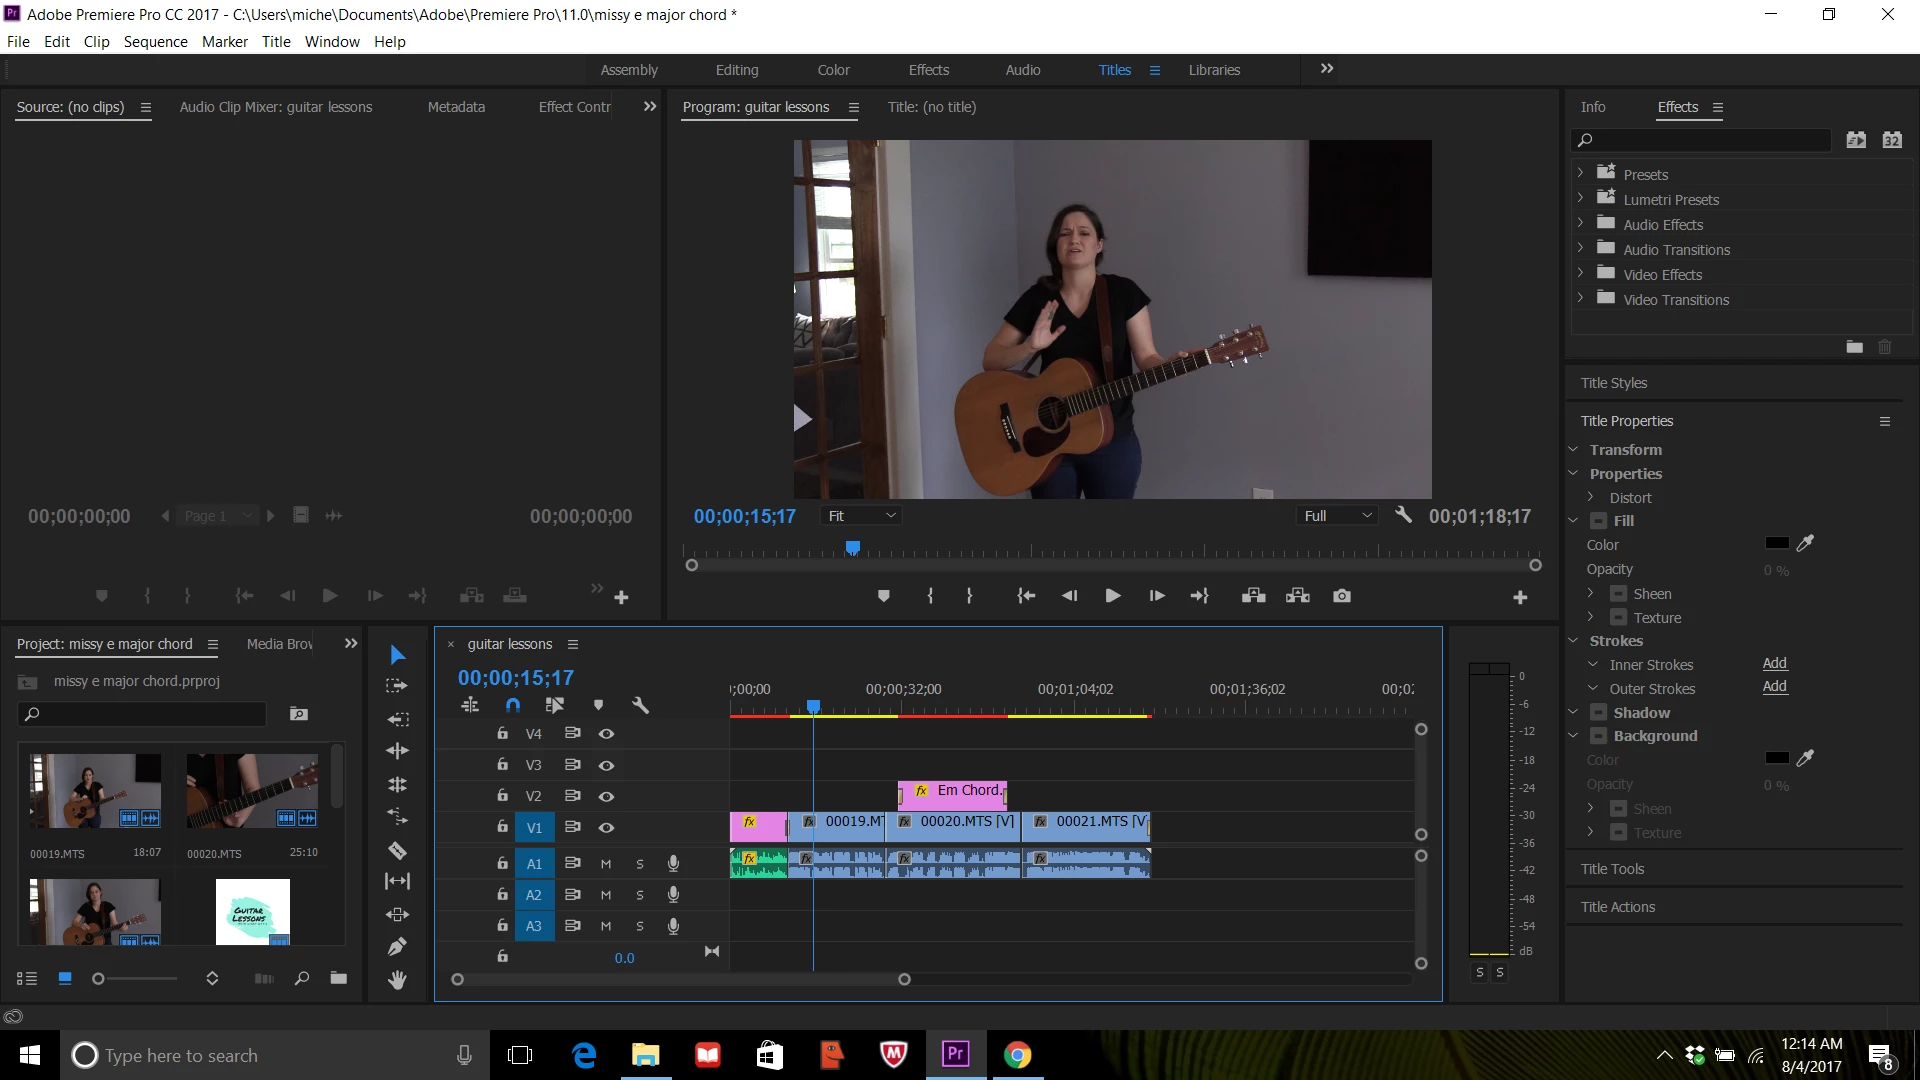This screenshot has width=1920, height=1080.
Task: Mute audio track A1
Action: coord(606,864)
